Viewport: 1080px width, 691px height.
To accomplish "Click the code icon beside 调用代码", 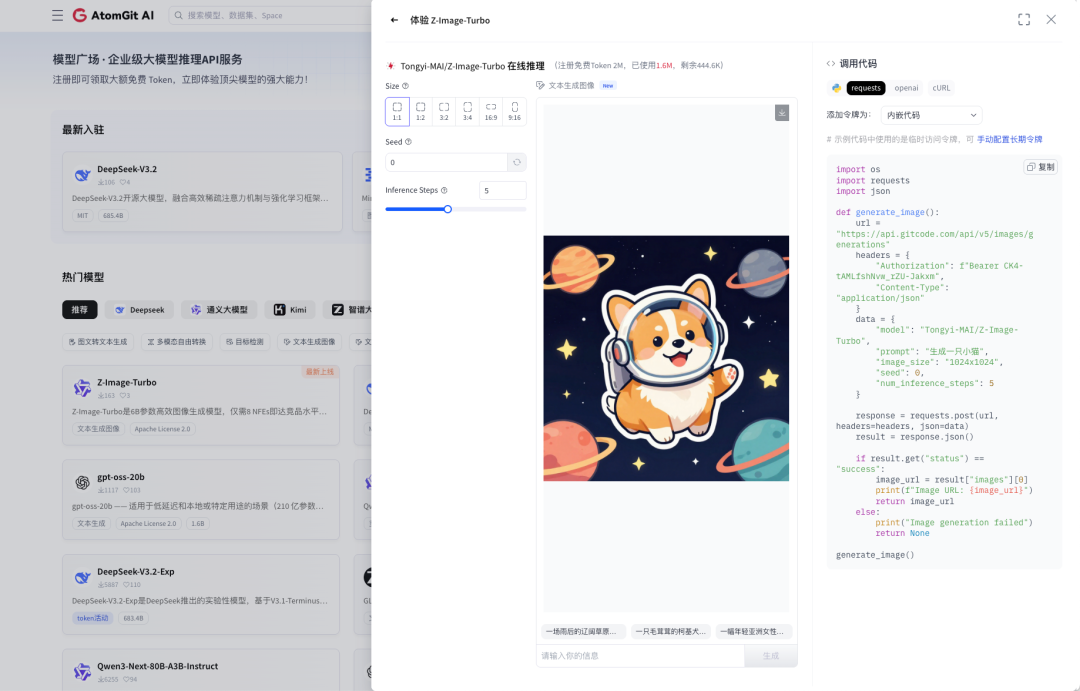I will pyautogui.click(x=831, y=63).
